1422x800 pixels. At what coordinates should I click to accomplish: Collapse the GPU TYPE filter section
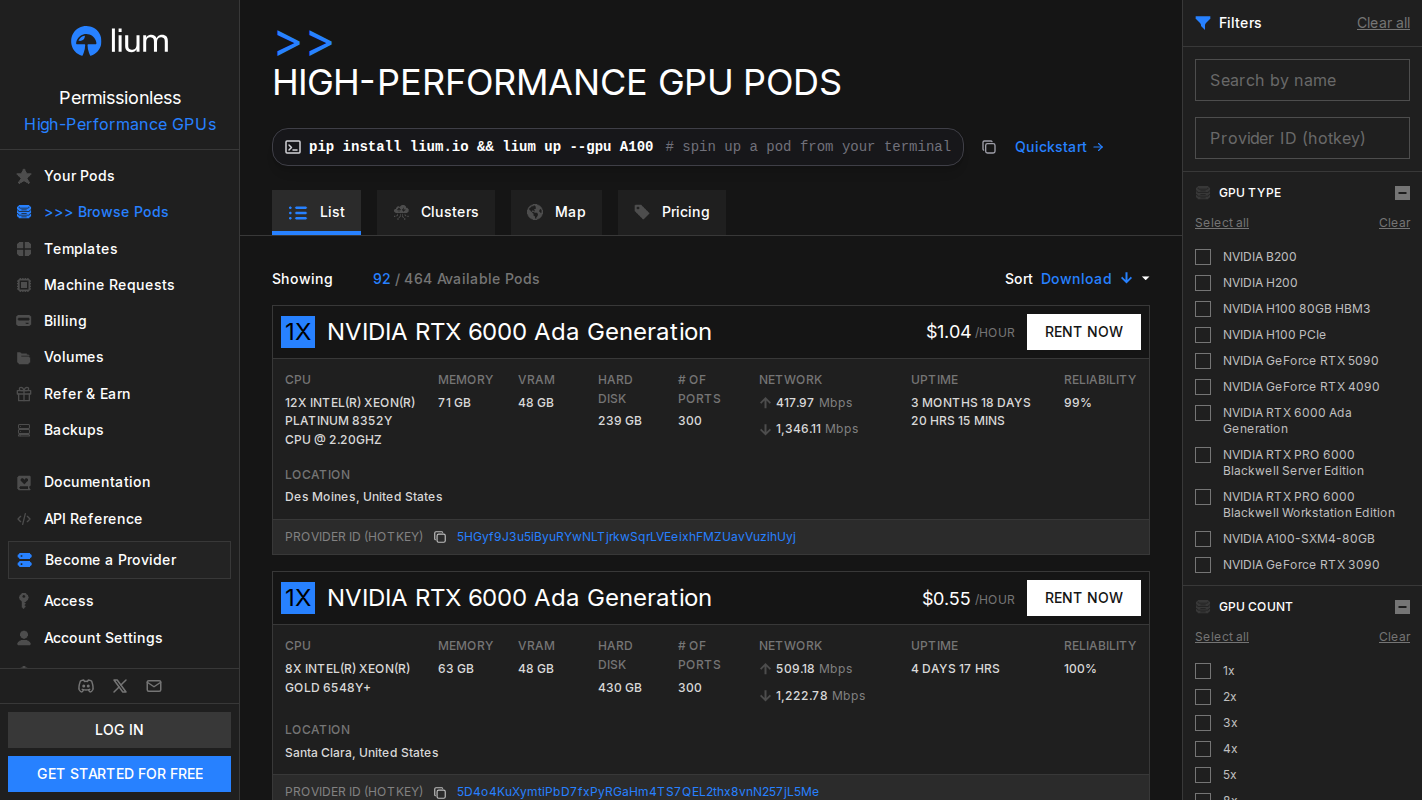point(1402,193)
